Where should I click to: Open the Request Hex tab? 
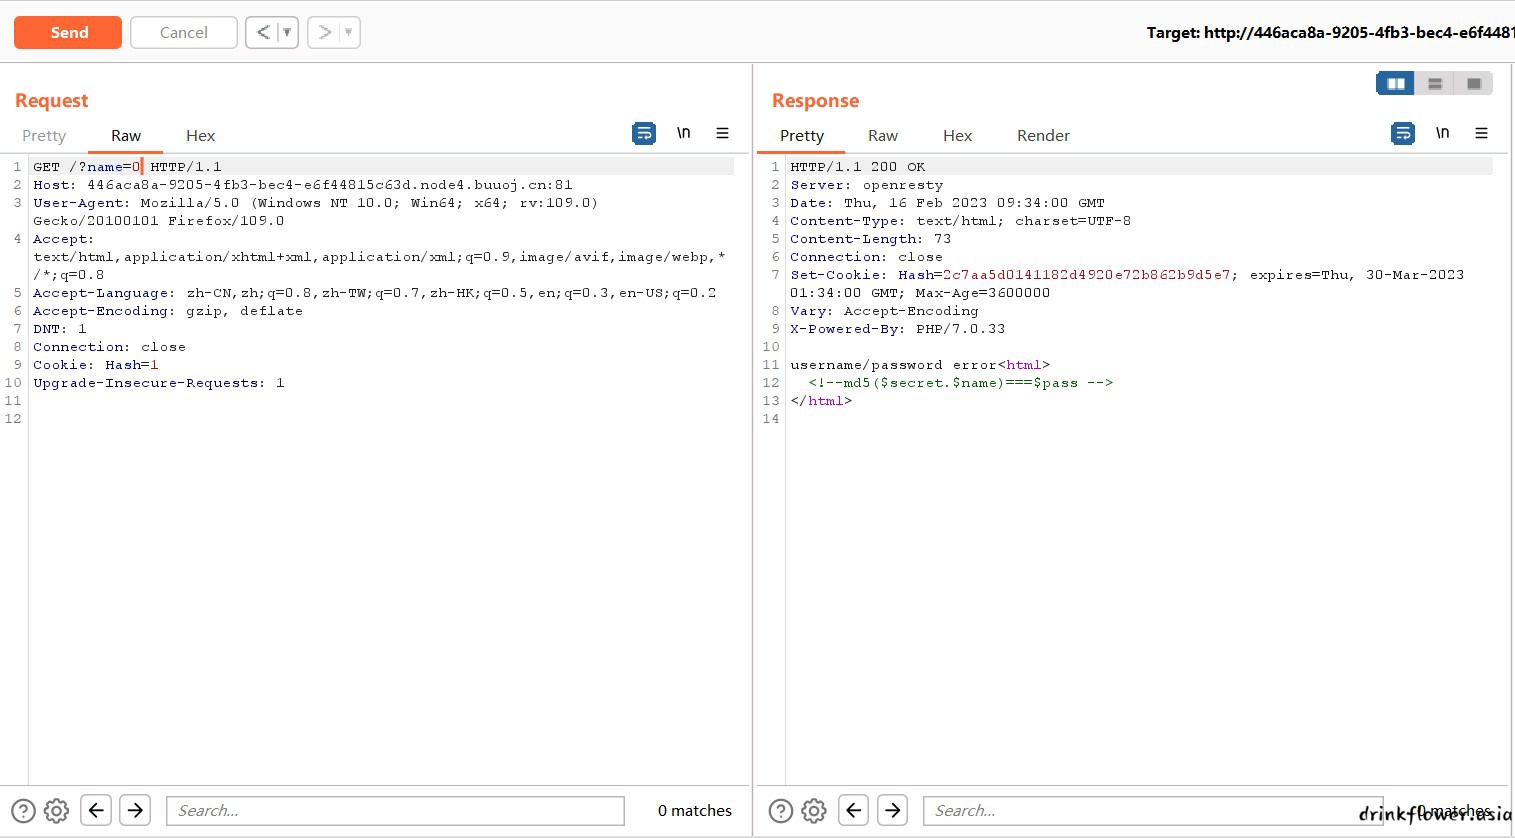point(200,135)
